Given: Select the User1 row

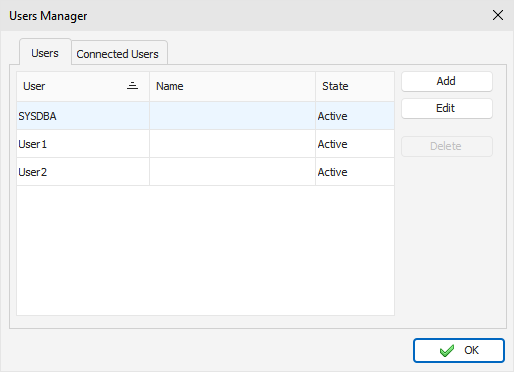Looking at the screenshot, I should click(205, 144).
